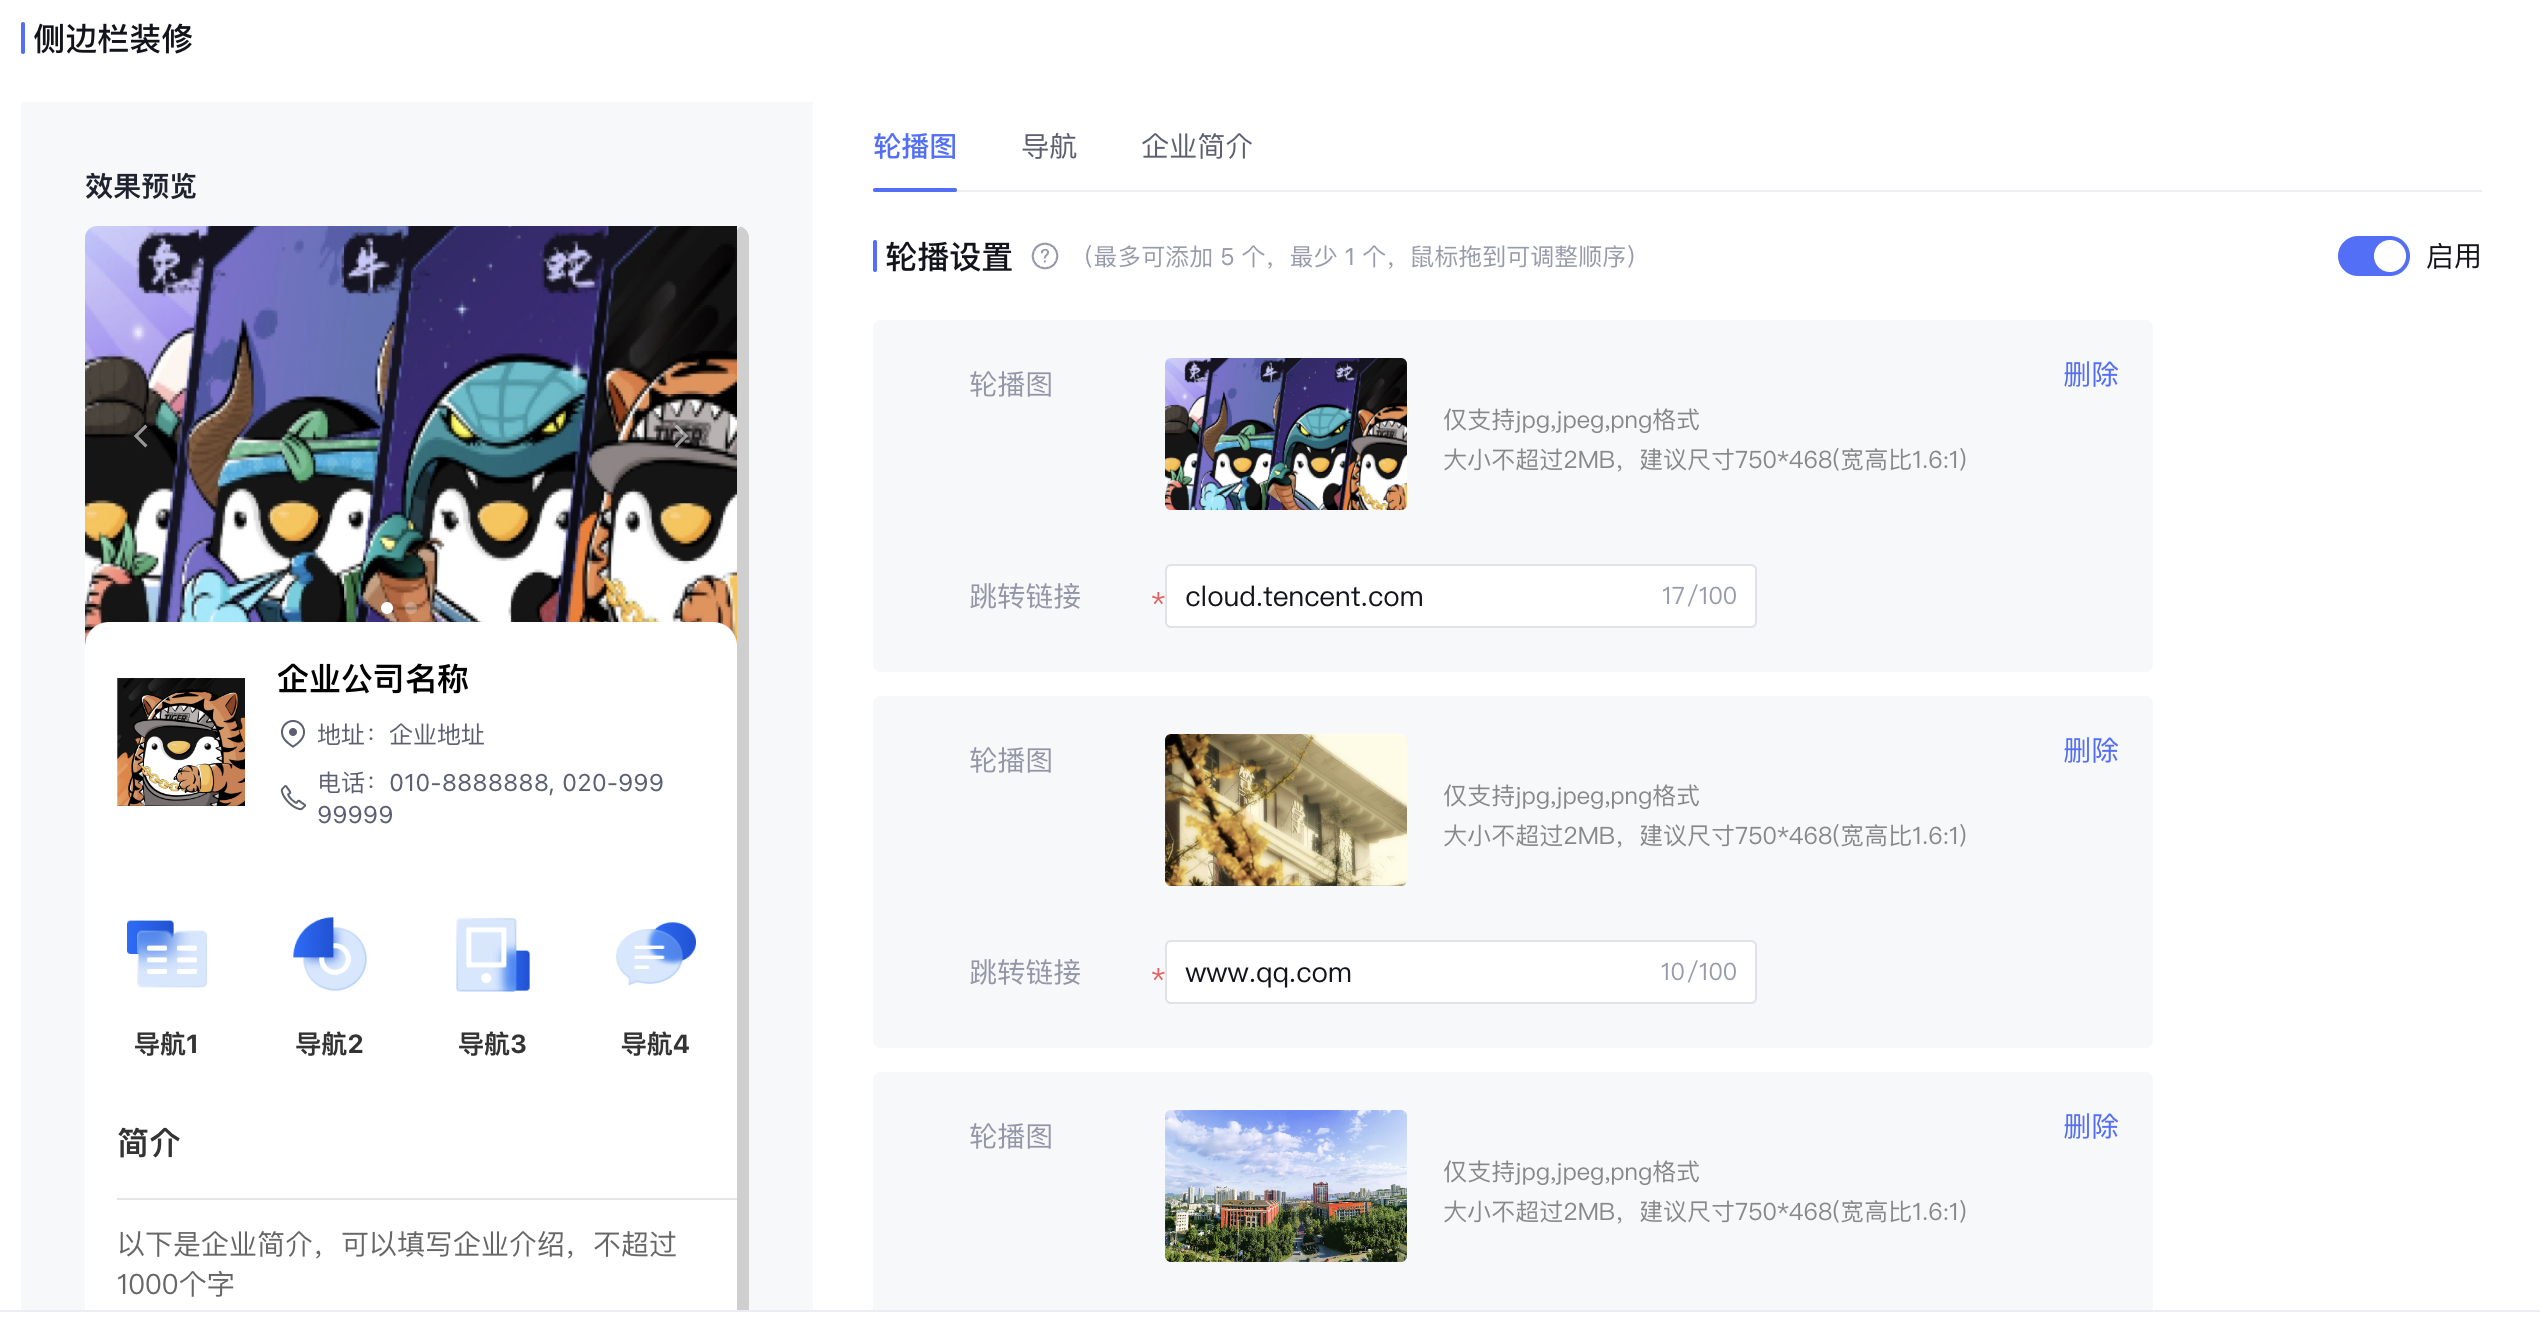Click the 侧边栏装修 page title
2540x1324 pixels.
coord(113,39)
